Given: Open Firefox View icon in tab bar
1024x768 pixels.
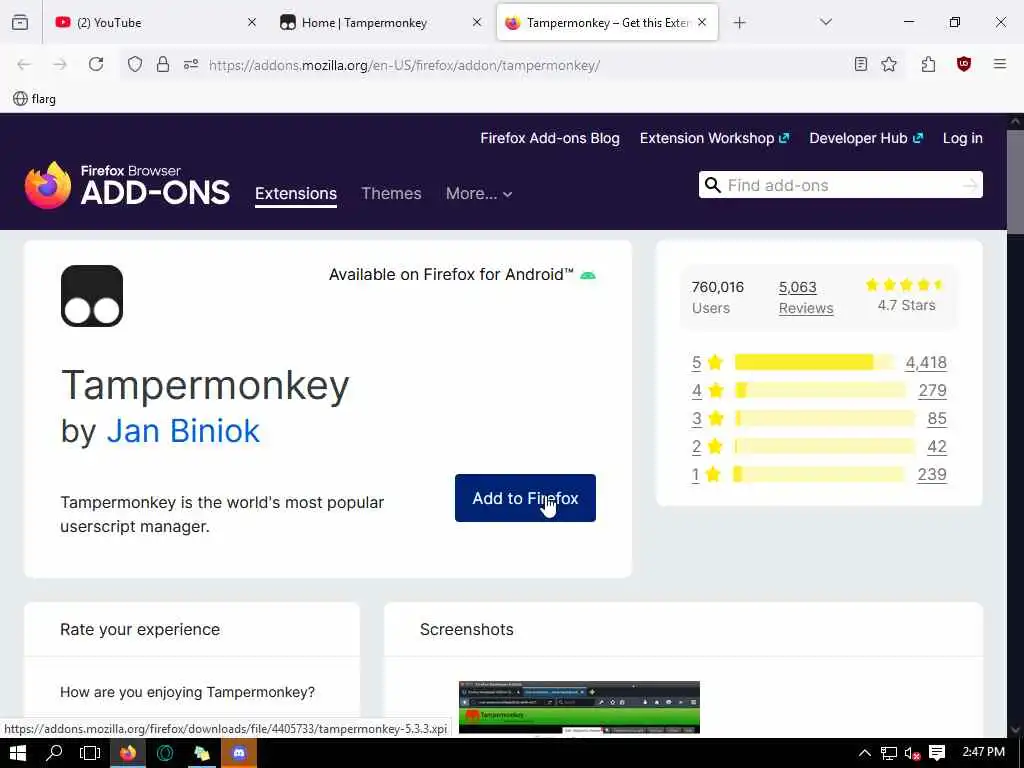Looking at the screenshot, I should (20, 22).
